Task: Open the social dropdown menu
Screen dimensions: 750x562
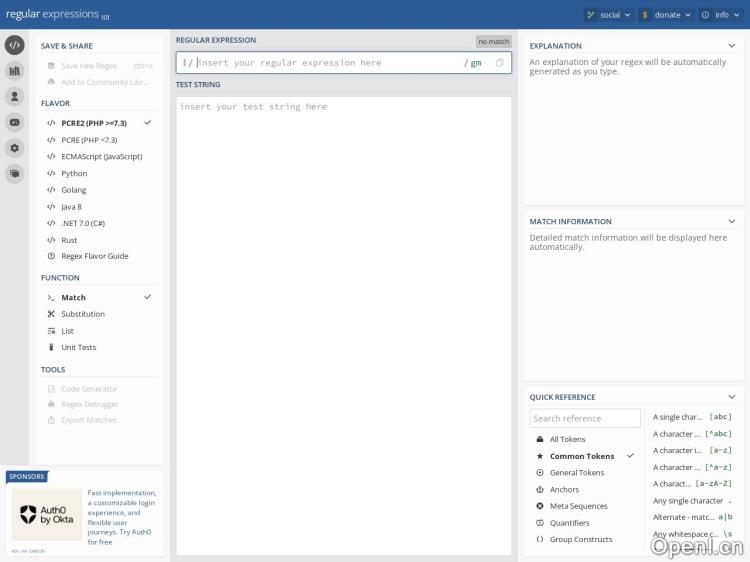Action: (609, 15)
